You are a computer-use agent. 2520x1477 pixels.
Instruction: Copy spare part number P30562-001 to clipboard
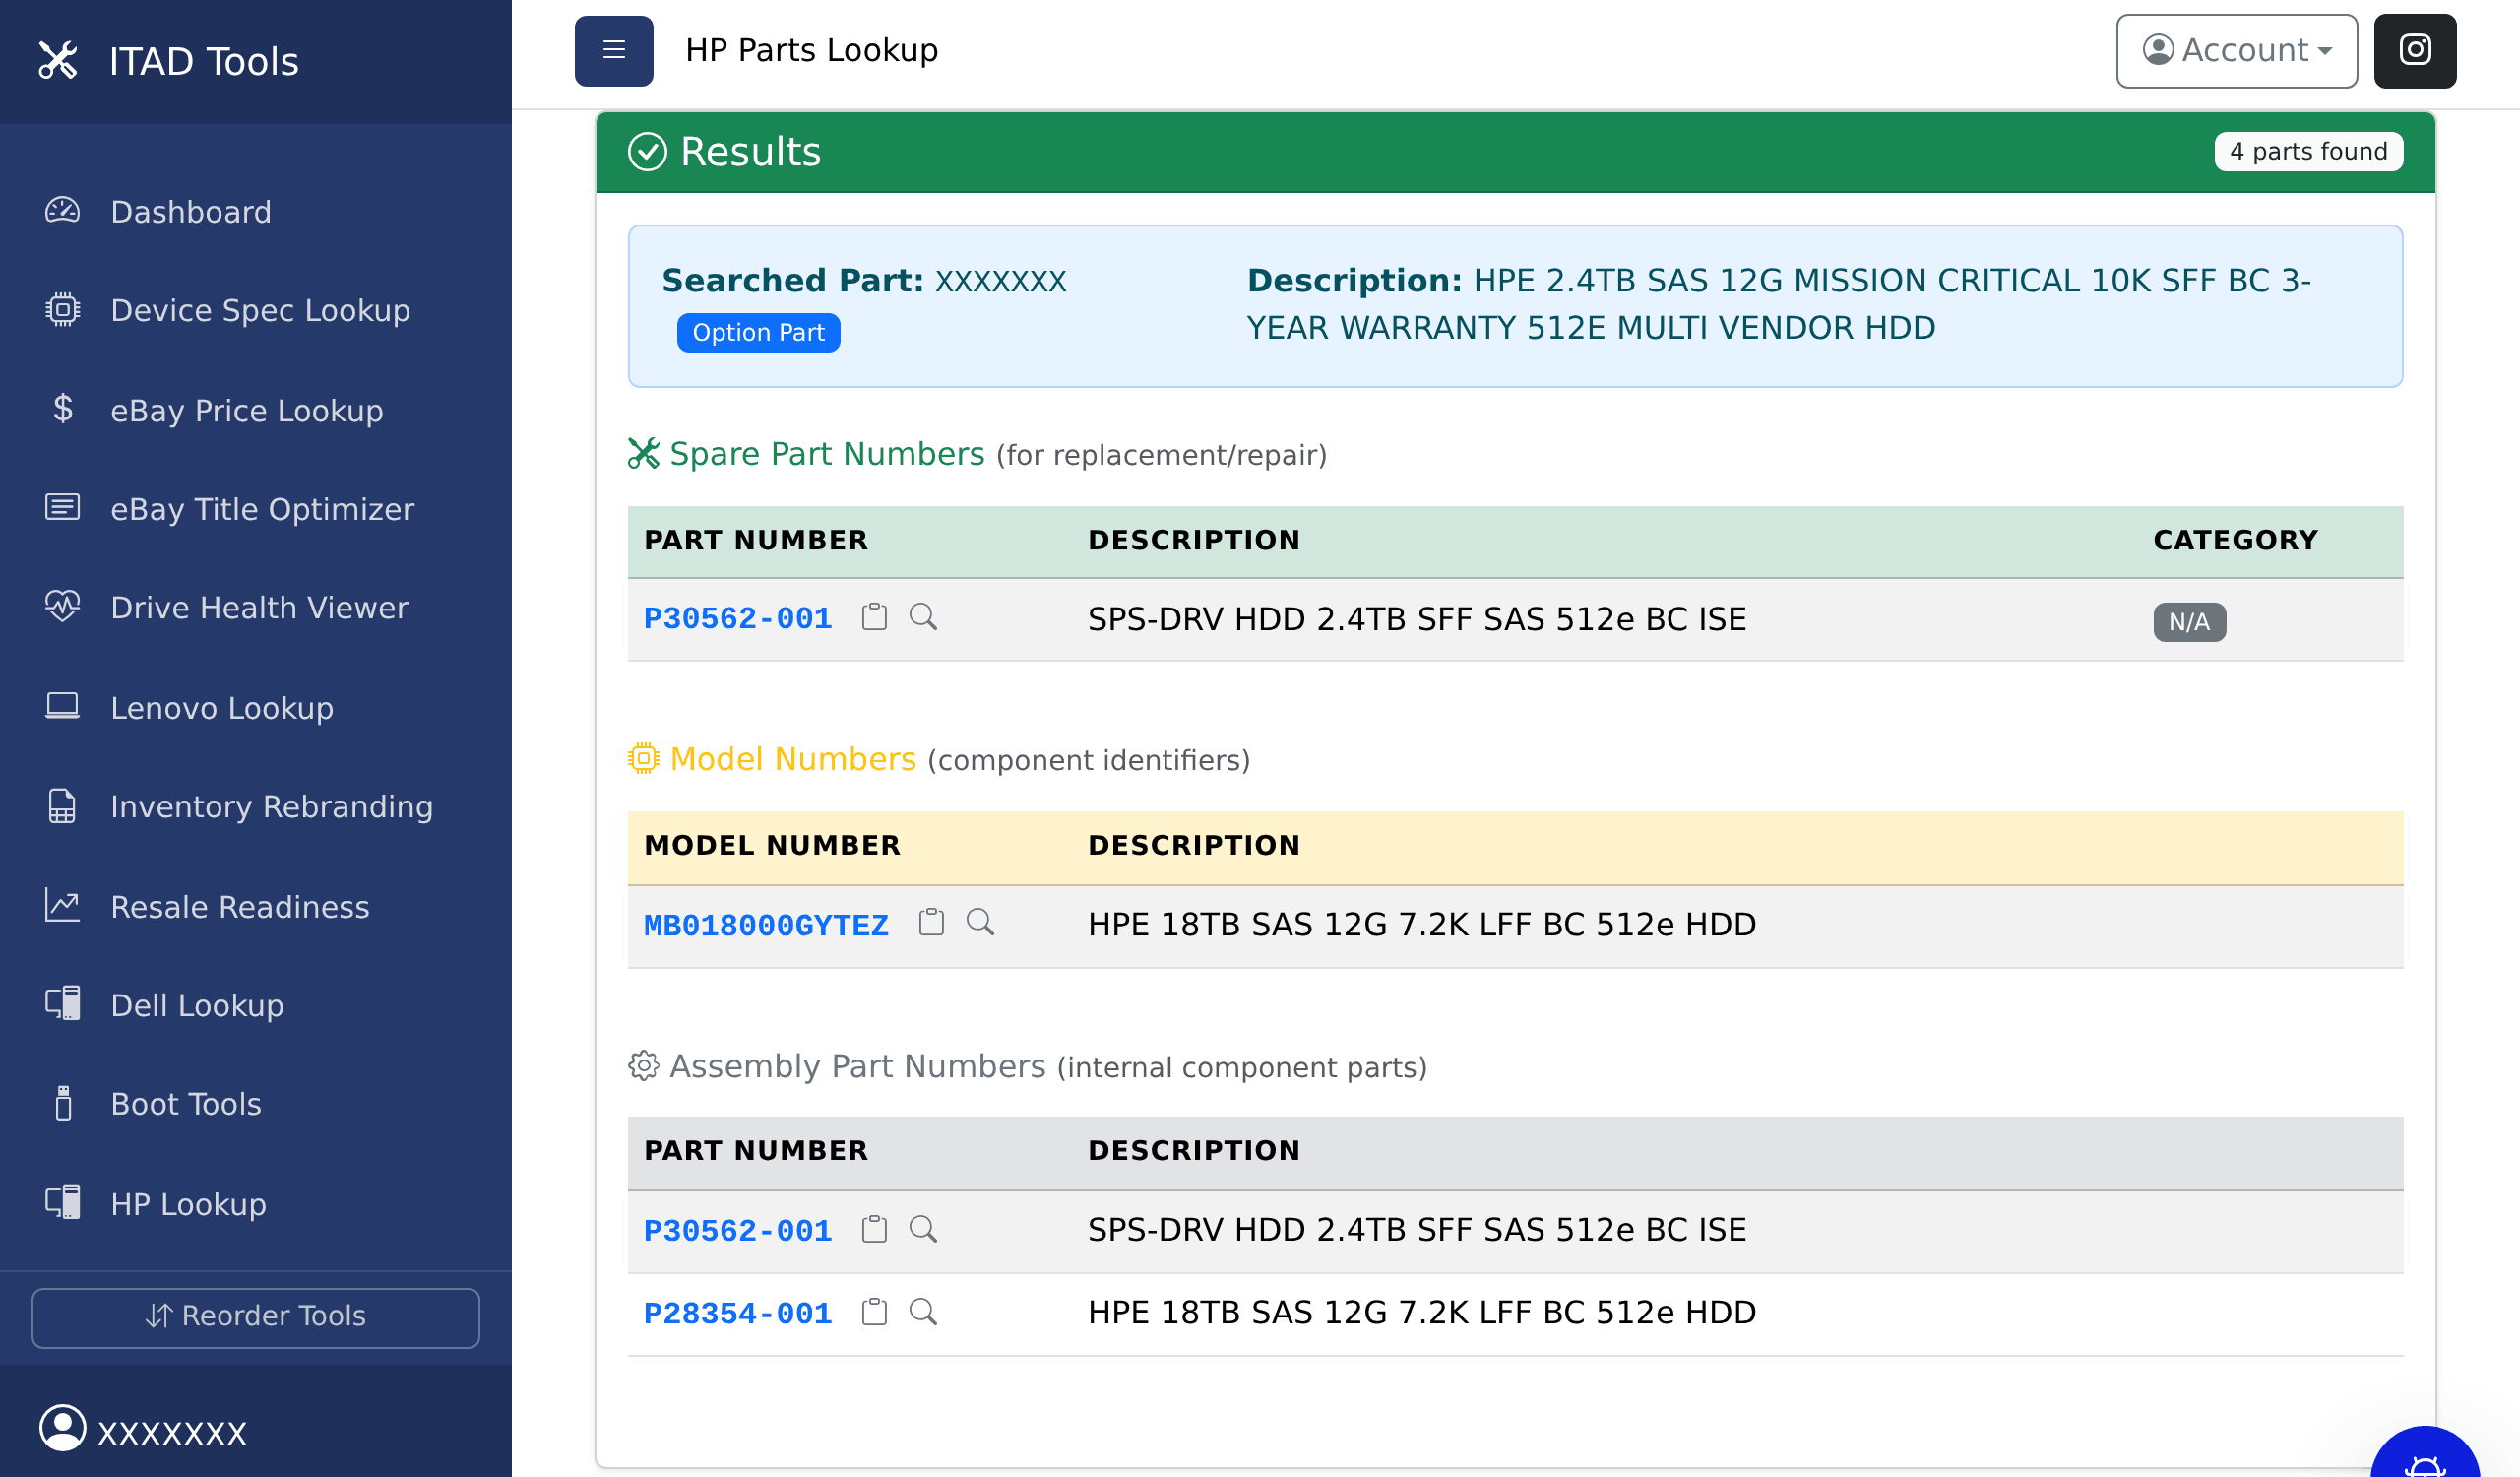874,617
